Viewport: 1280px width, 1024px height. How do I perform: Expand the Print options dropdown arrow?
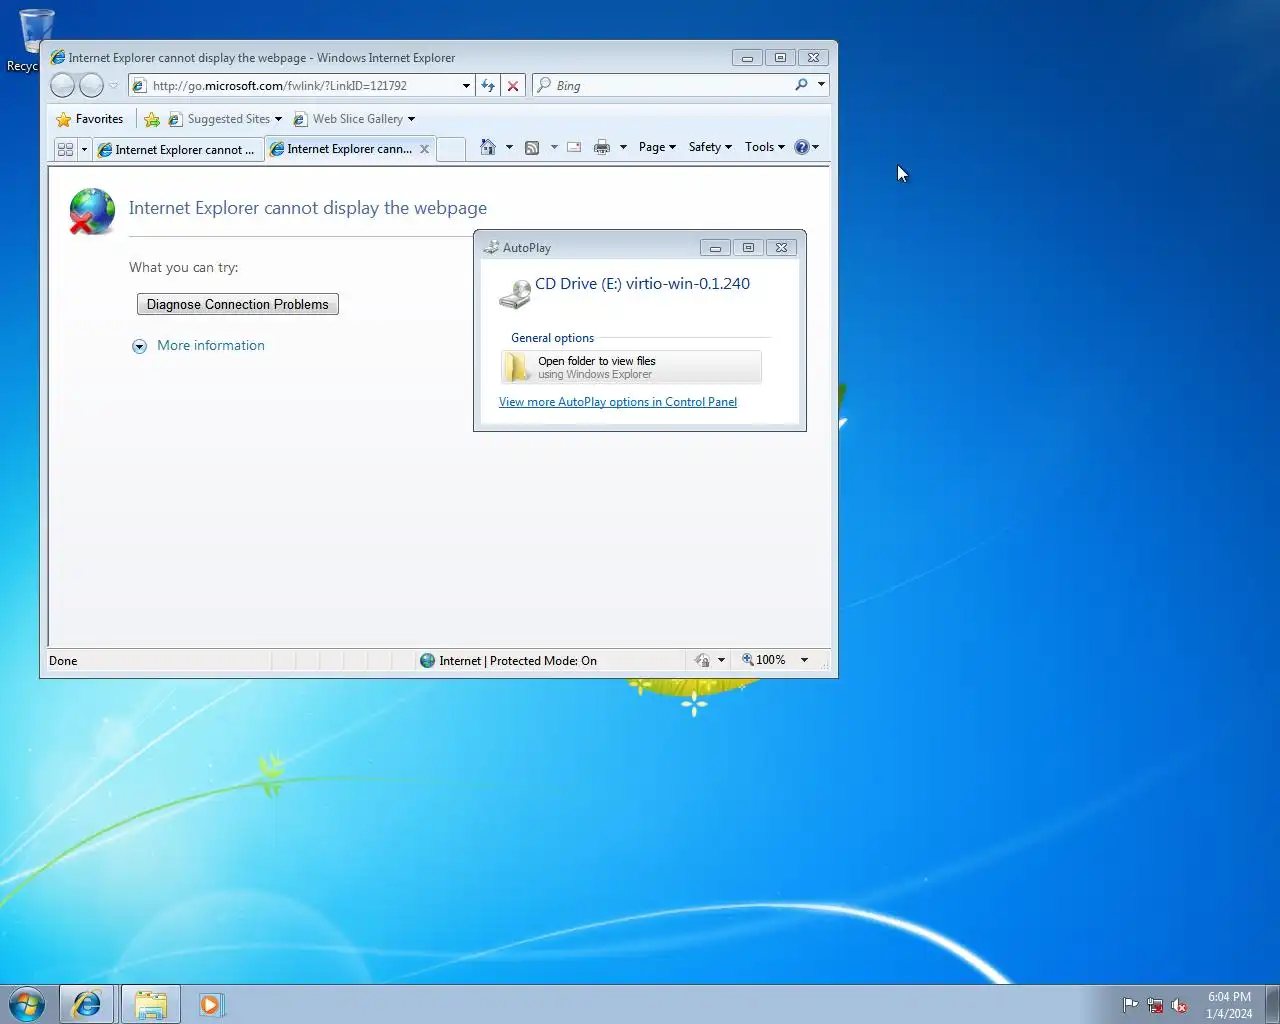[623, 147]
